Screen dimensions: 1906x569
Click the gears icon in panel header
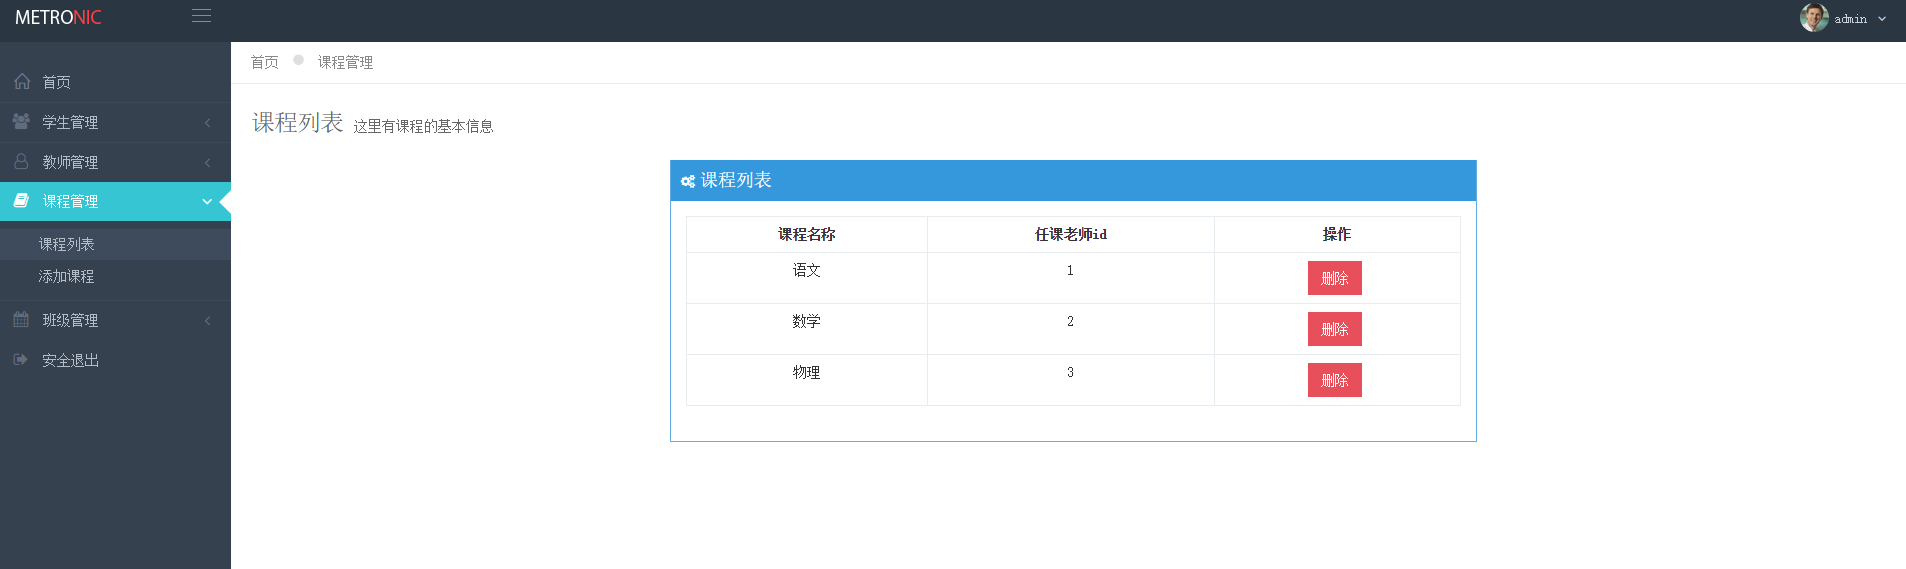pos(687,181)
